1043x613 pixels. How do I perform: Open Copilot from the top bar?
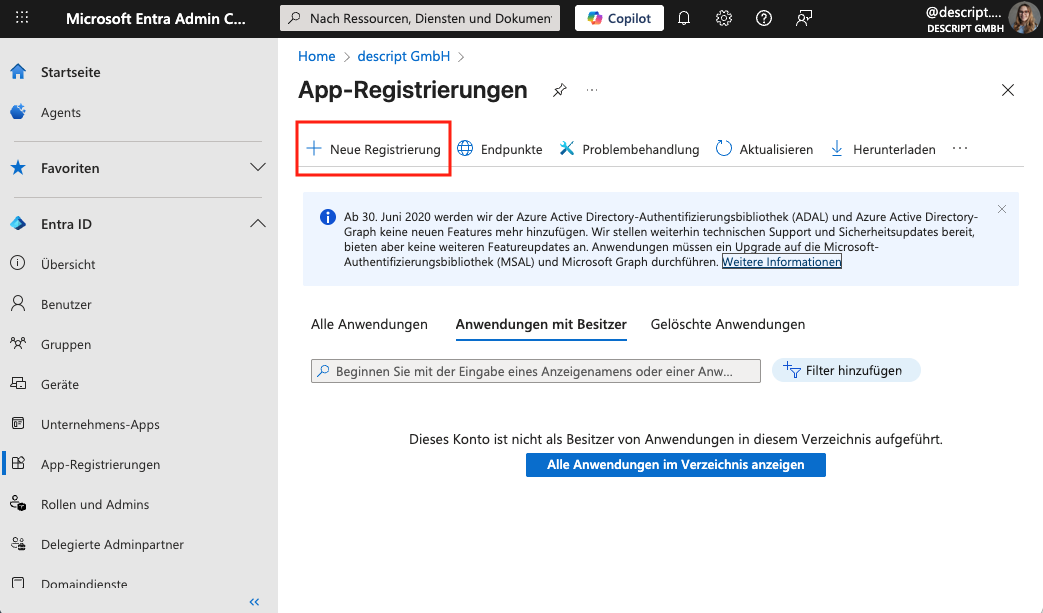[x=619, y=18]
